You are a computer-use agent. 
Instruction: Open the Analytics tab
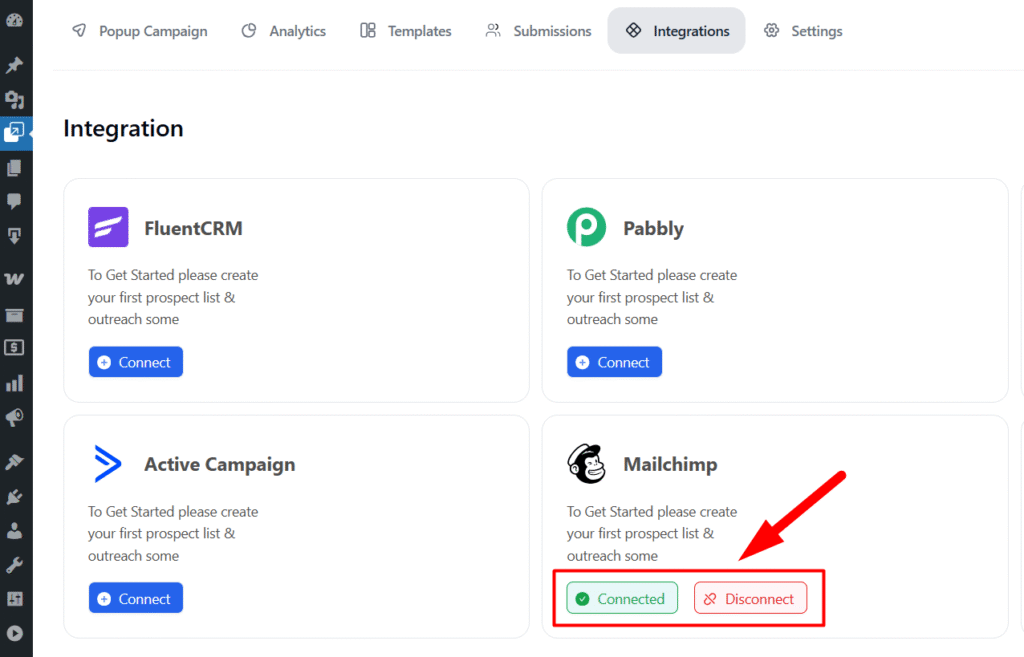point(284,31)
